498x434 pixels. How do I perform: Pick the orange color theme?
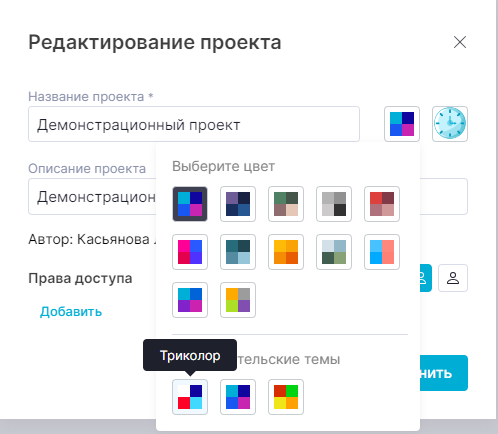(286, 252)
